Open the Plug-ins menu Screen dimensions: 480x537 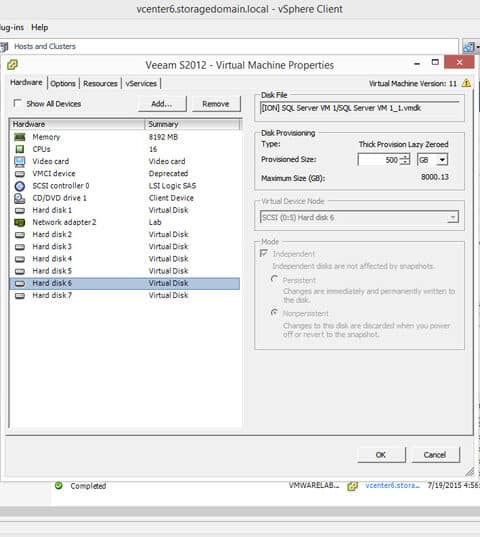tap(12, 27)
